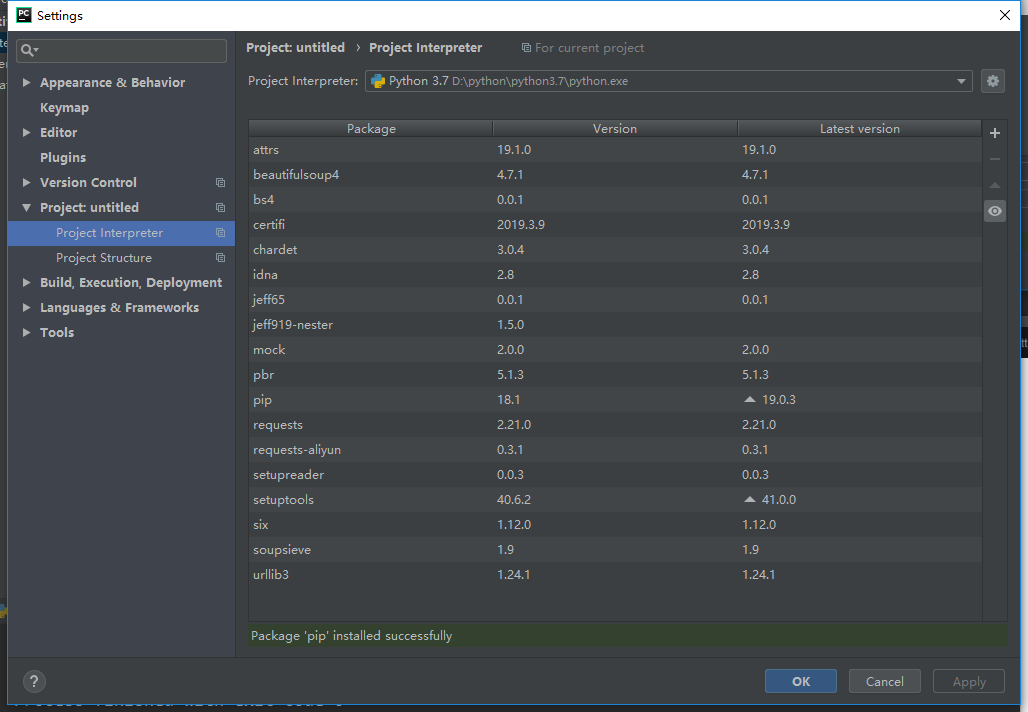Select the mock package row
The width and height of the screenshot is (1028, 712).
615,349
